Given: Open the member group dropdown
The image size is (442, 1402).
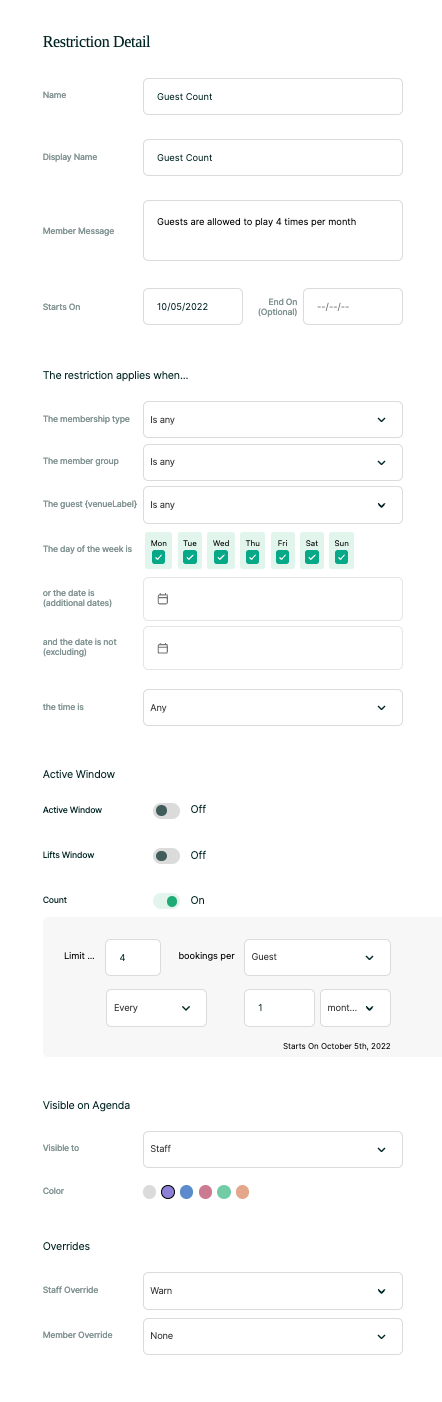Looking at the screenshot, I should coord(273,463).
